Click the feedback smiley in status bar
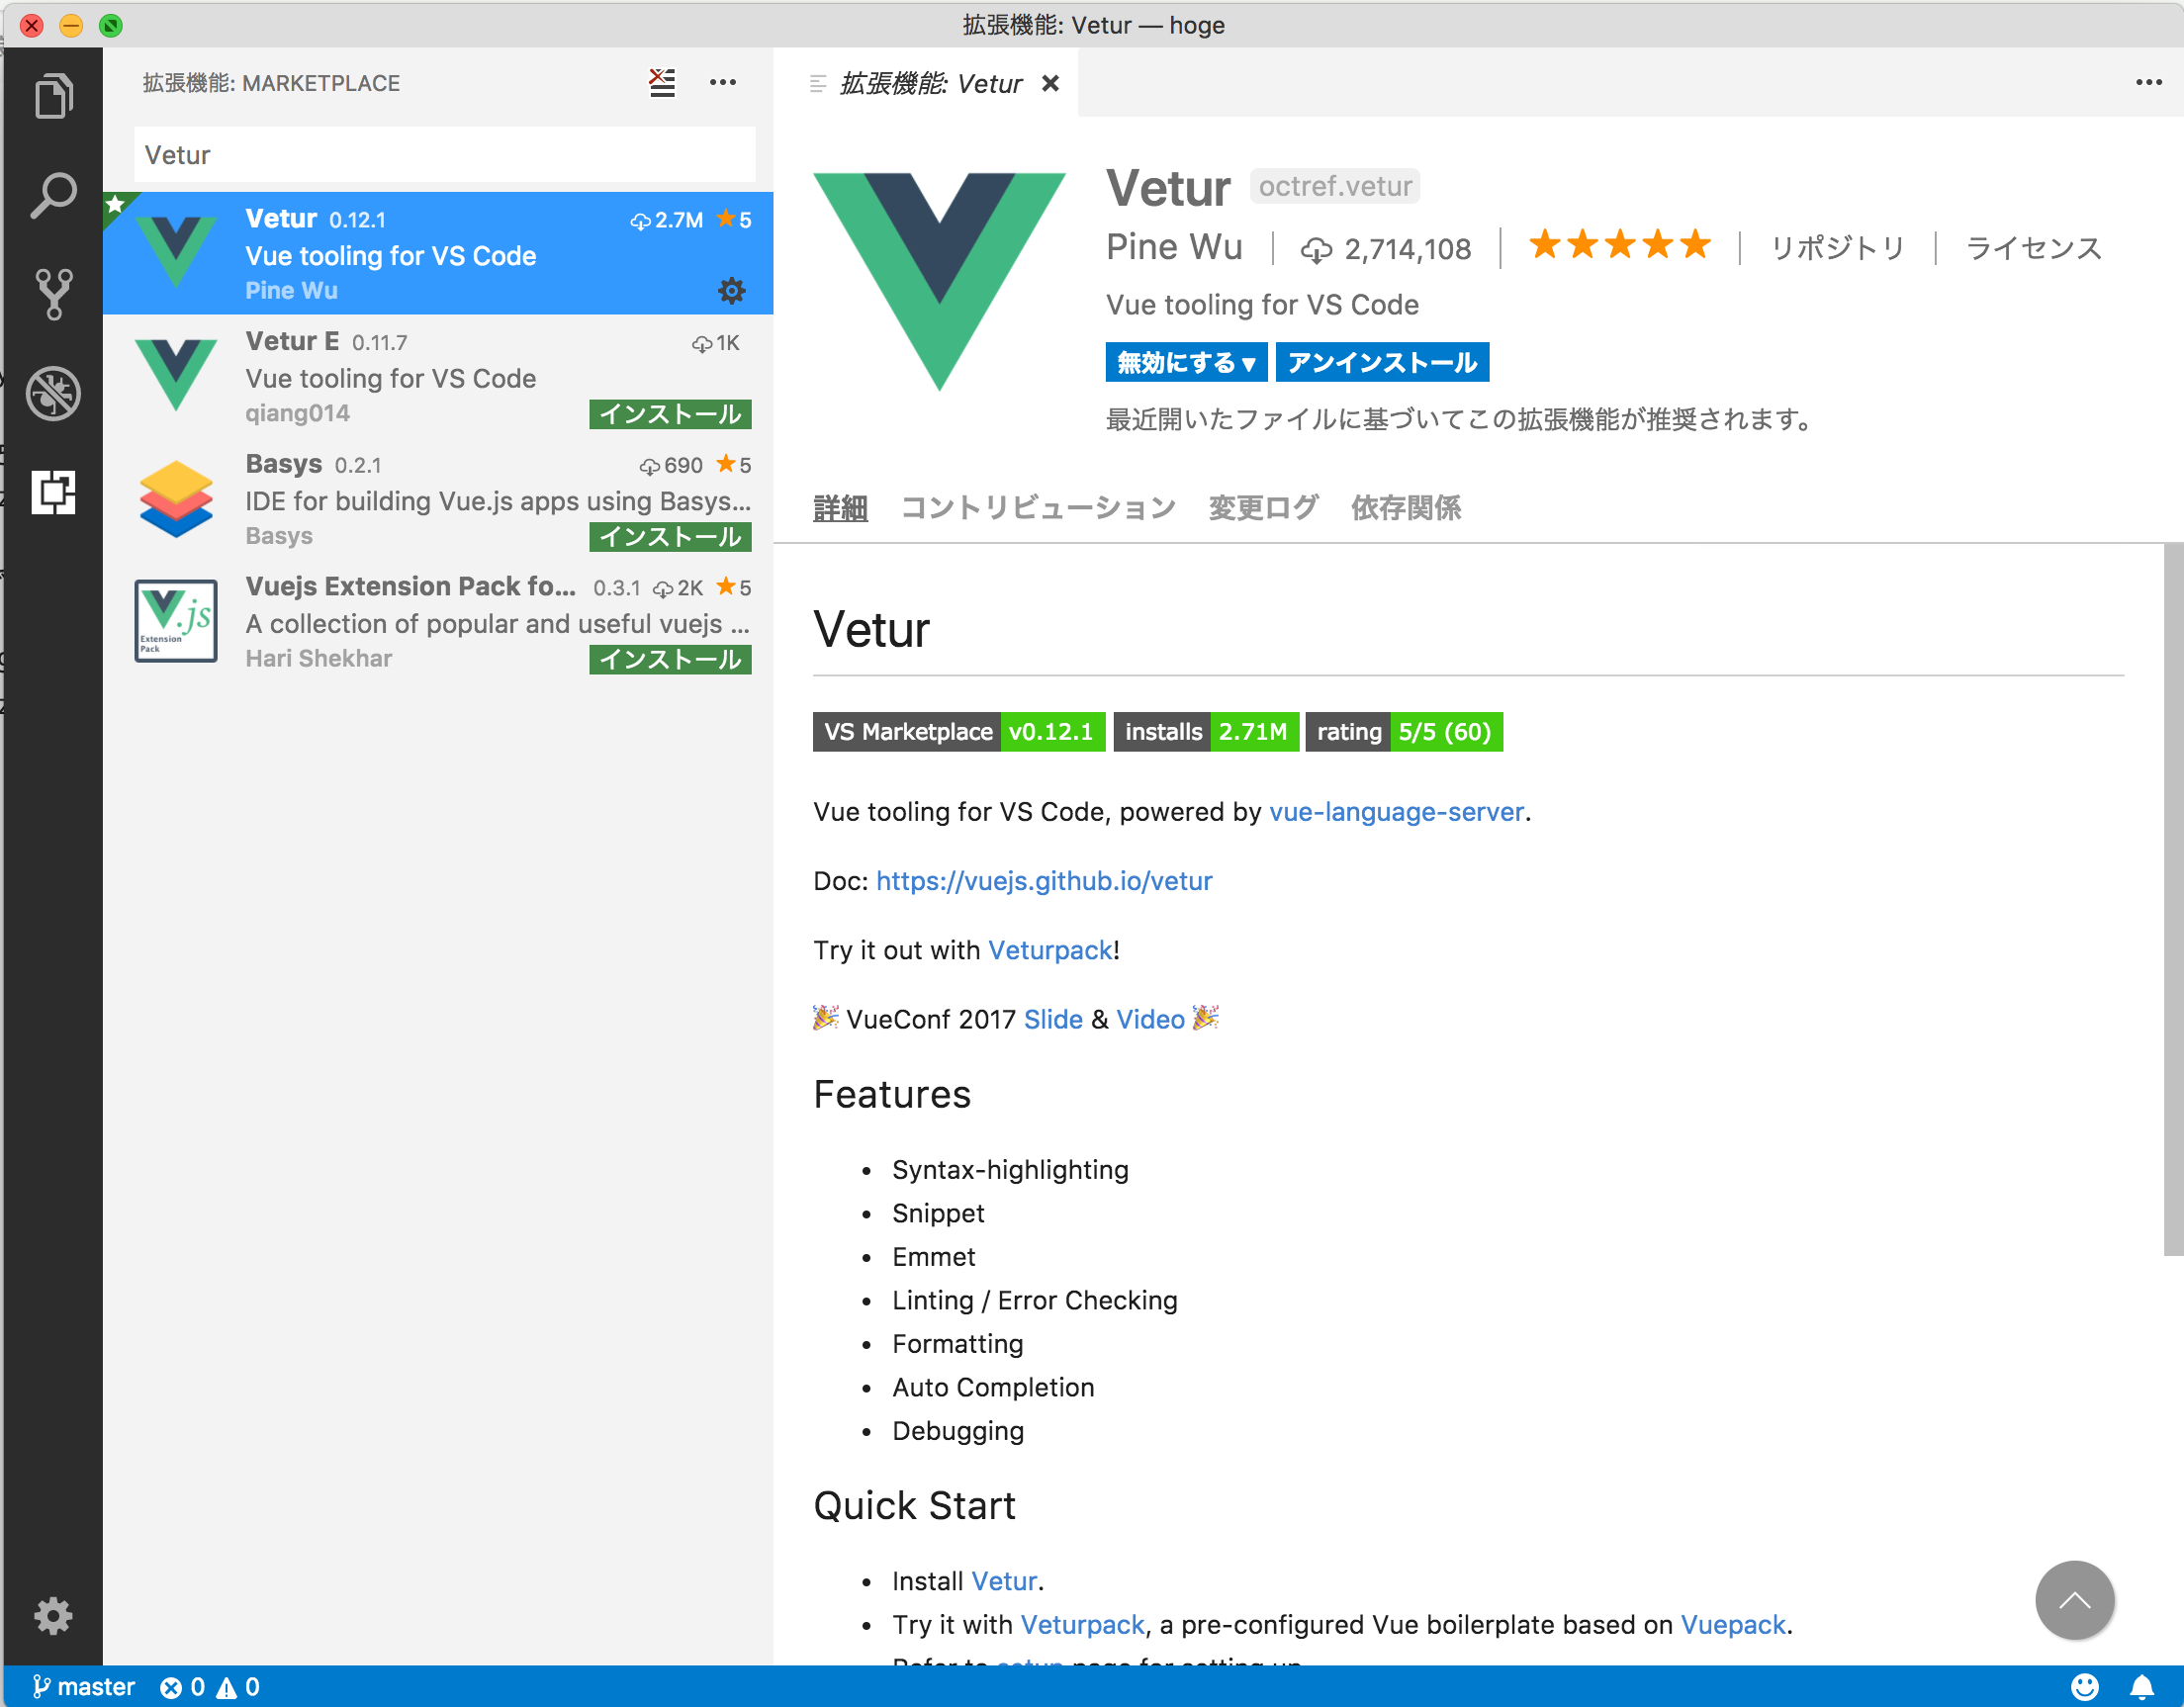Viewport: 2184px width, 1707px height. pyautogui.click(x=2085, y=1687)
